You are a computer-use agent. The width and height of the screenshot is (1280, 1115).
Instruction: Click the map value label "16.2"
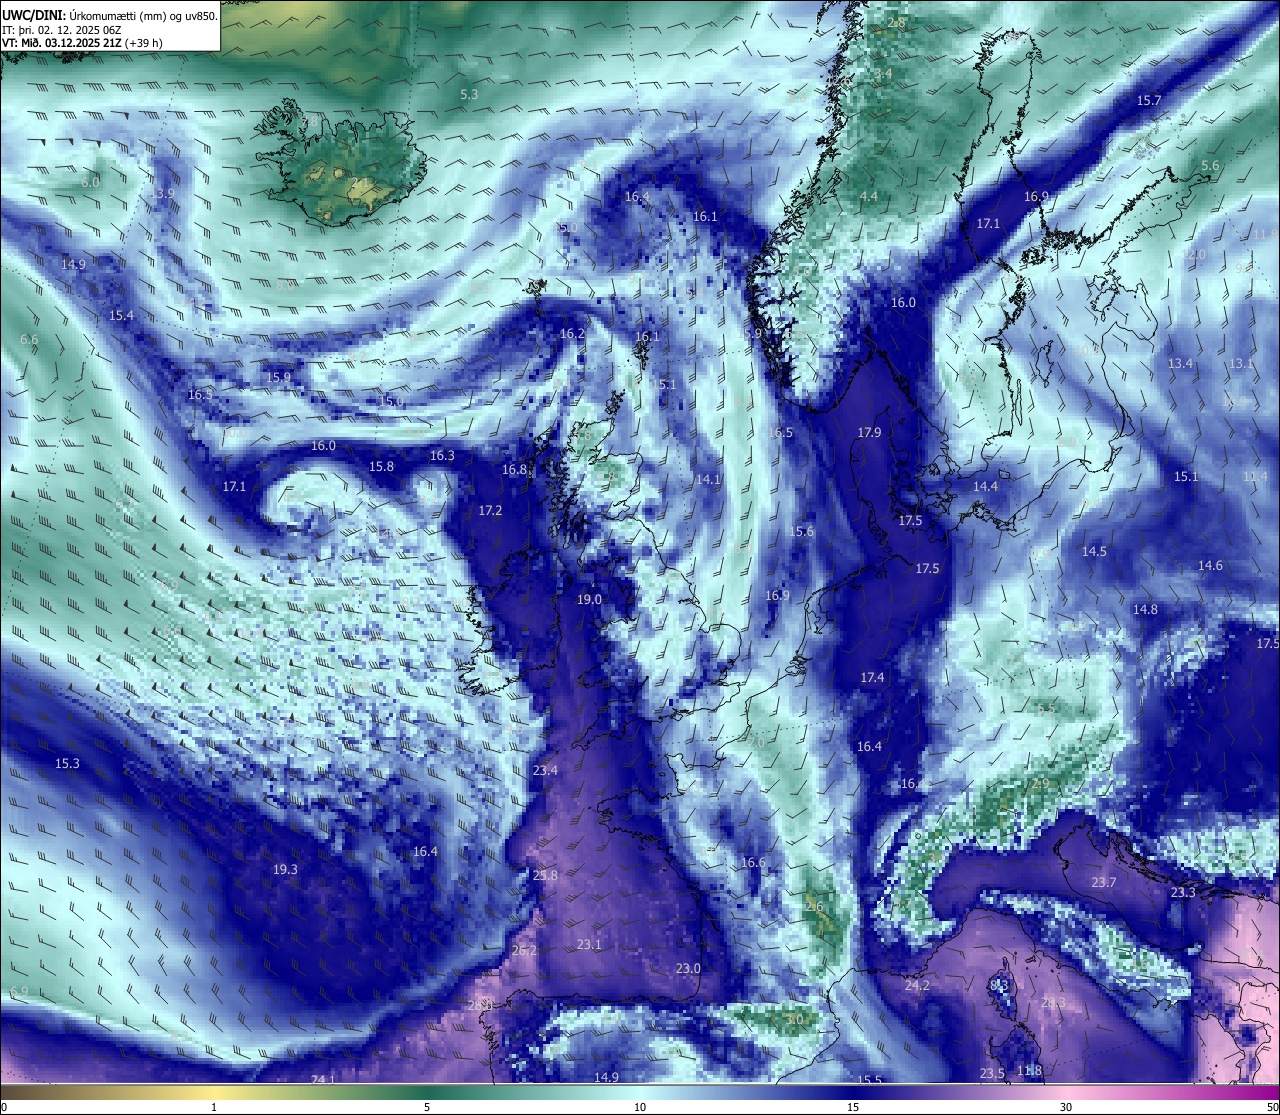(x=572, y=334)
